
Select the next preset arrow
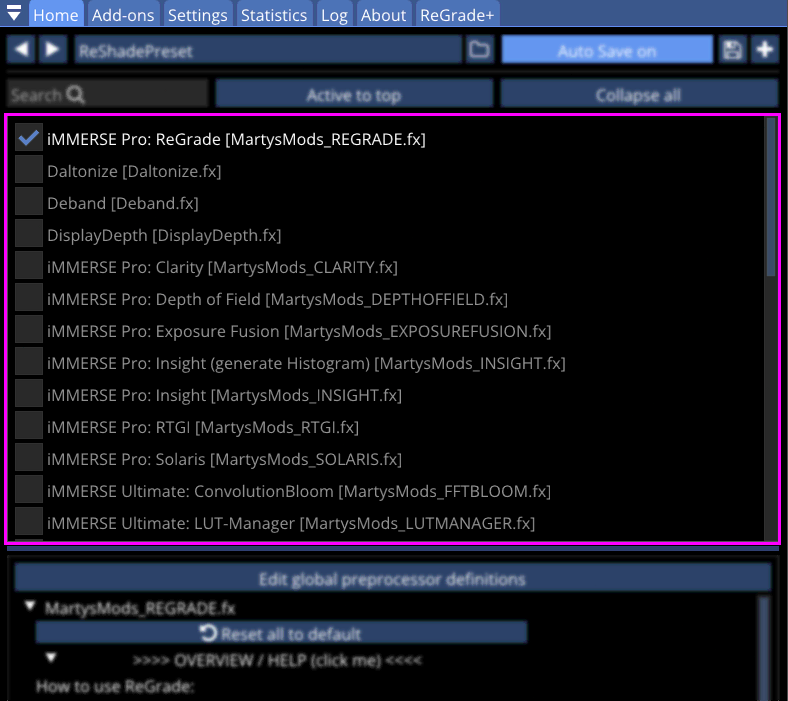[52, 49]
